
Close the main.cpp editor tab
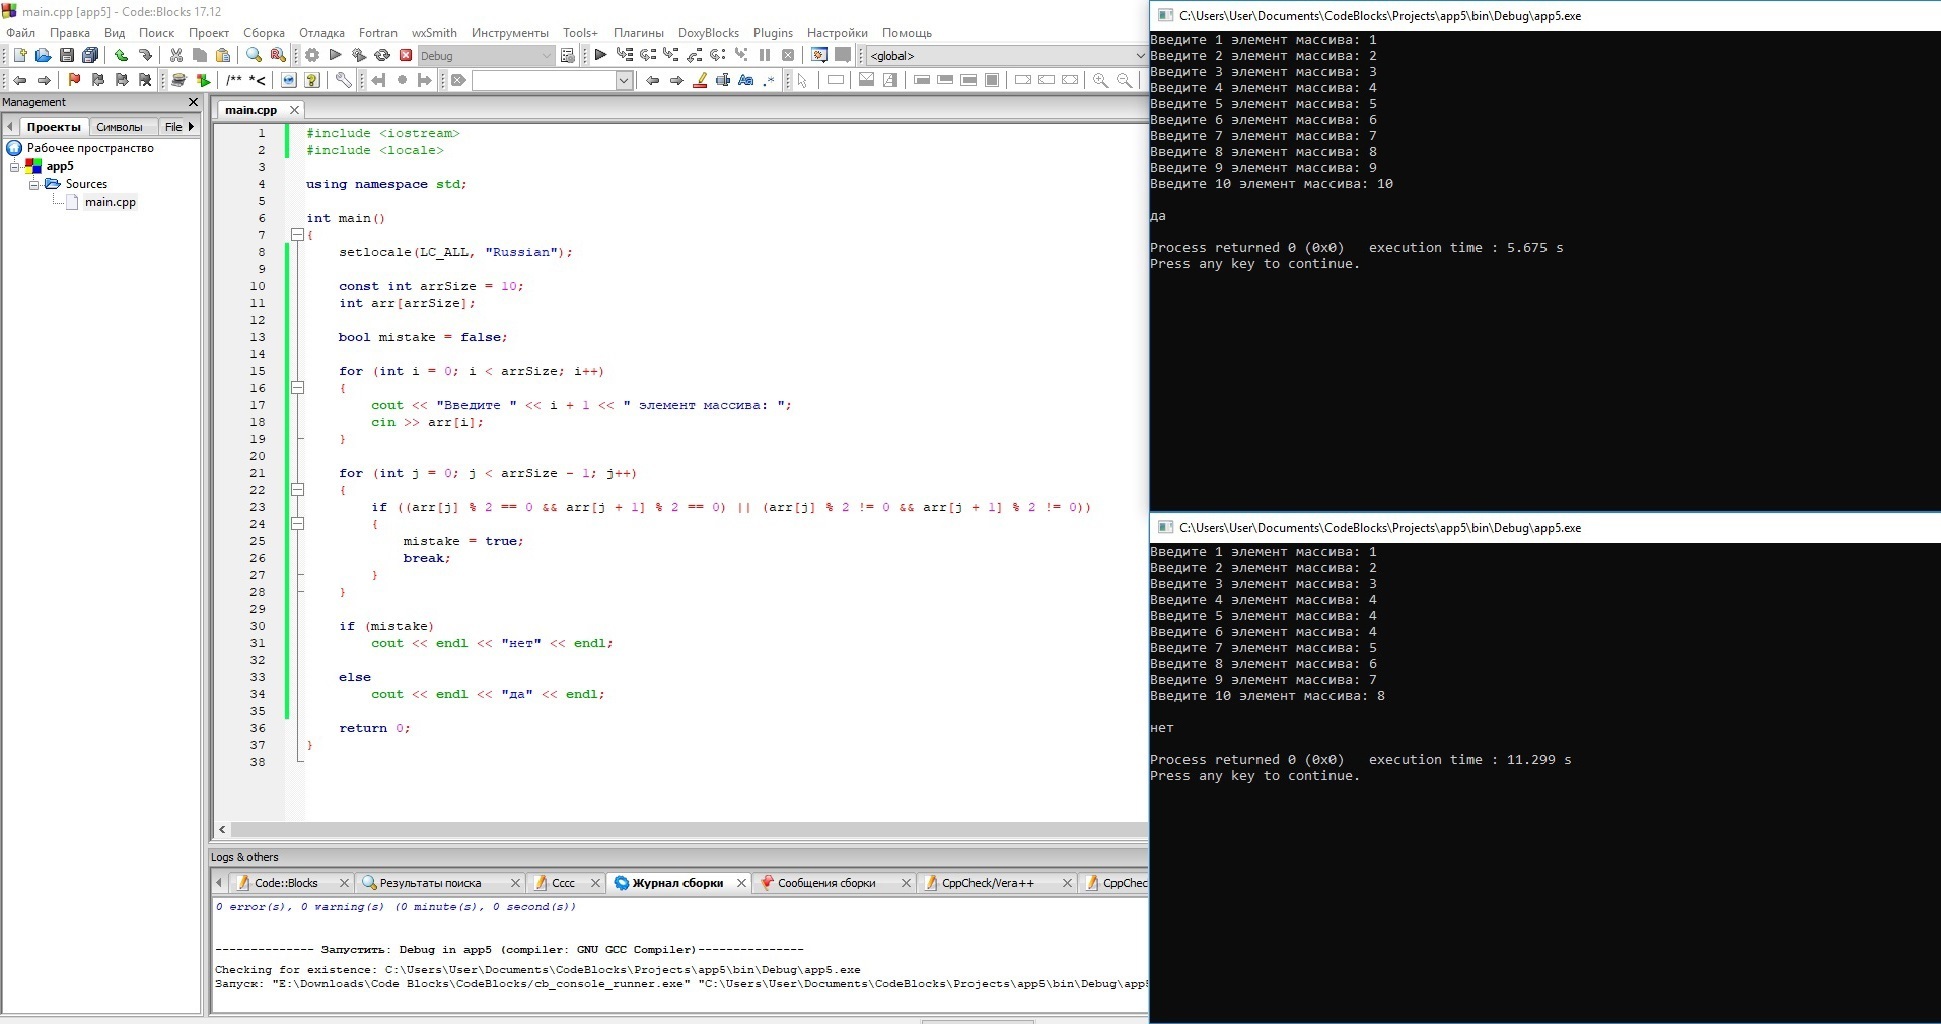(294, 110)
